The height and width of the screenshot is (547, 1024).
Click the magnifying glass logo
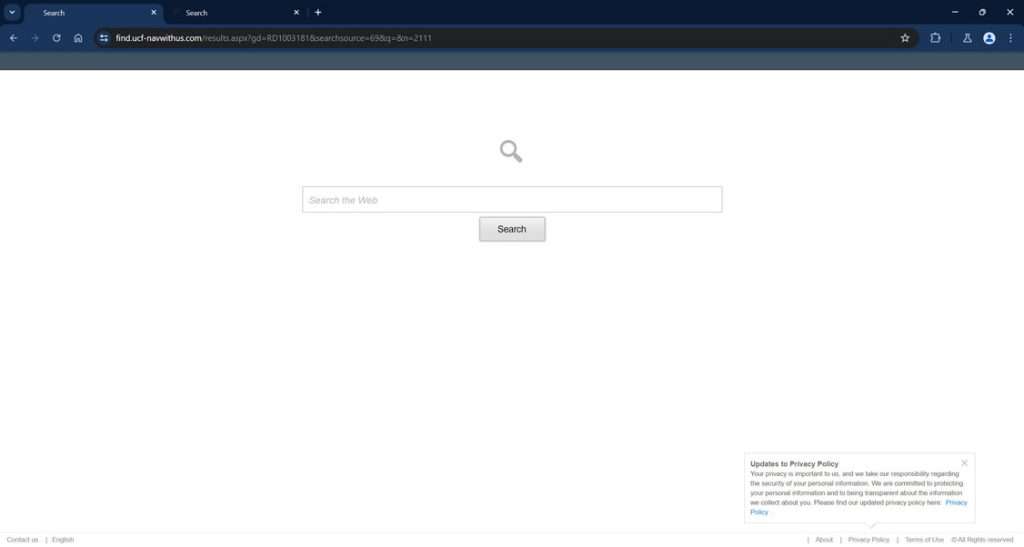511,151
